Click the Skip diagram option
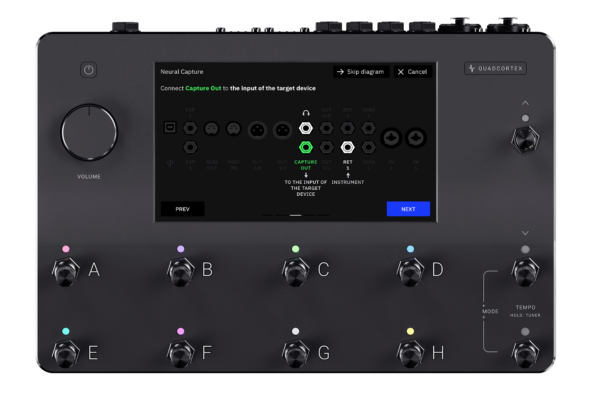The image size is (600, 403). 360,72
